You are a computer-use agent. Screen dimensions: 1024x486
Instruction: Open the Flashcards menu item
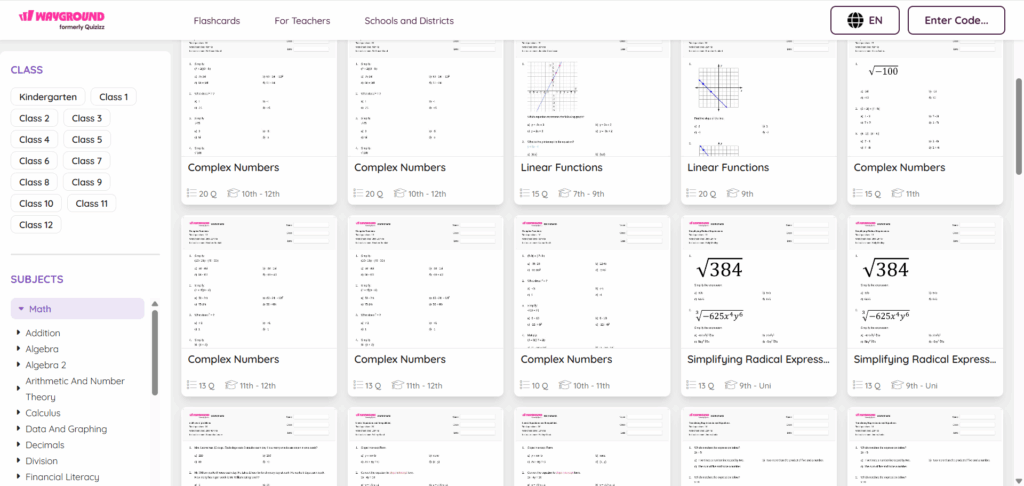click(217, 21)
